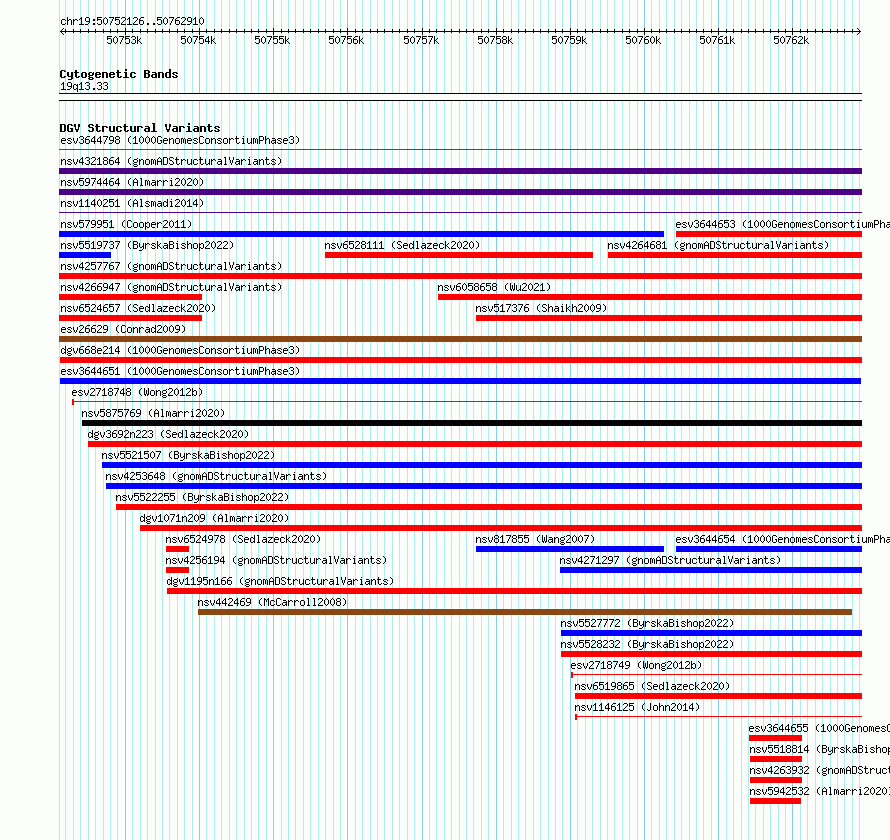Viewport: 890px width, 840px height.
Task: Click nsv5521507 ByrskaBishop2022 label
Action: [x=188, y=455]
